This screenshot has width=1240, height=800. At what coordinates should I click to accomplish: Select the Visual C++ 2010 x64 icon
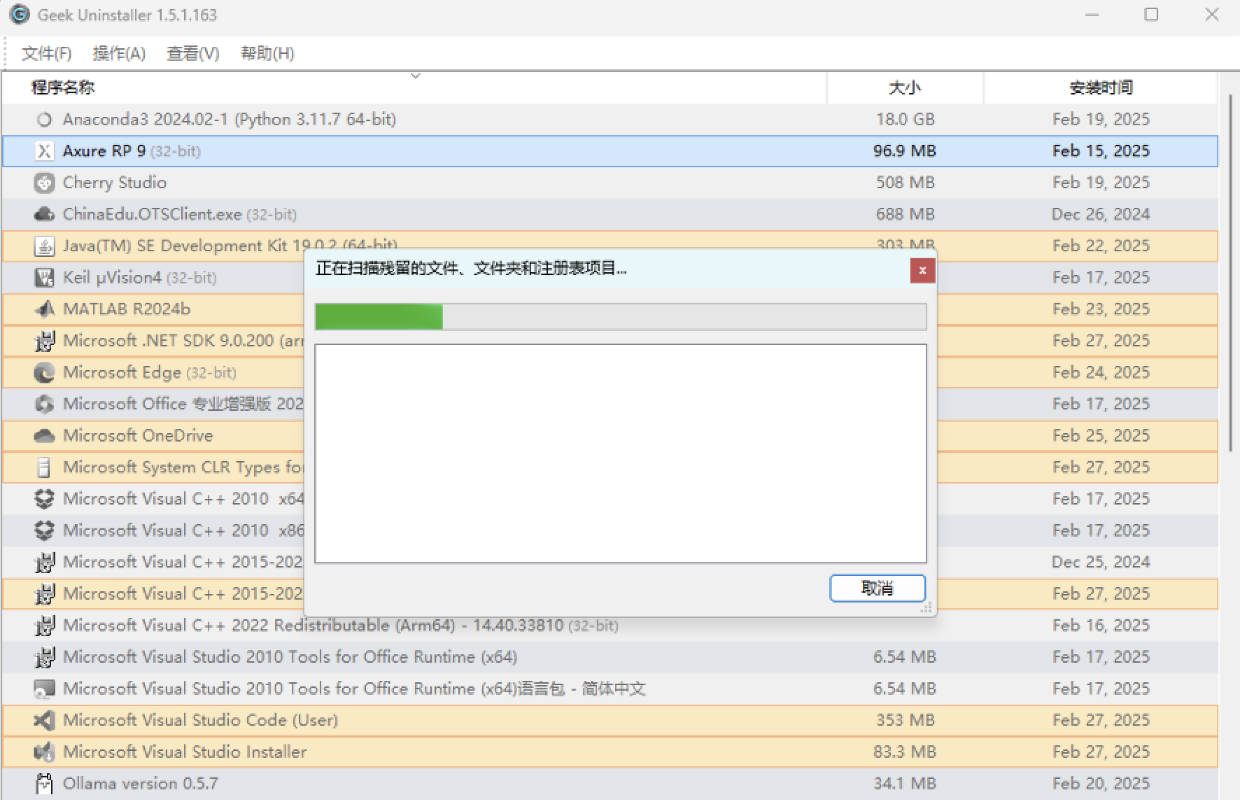(x=43, y=499)
